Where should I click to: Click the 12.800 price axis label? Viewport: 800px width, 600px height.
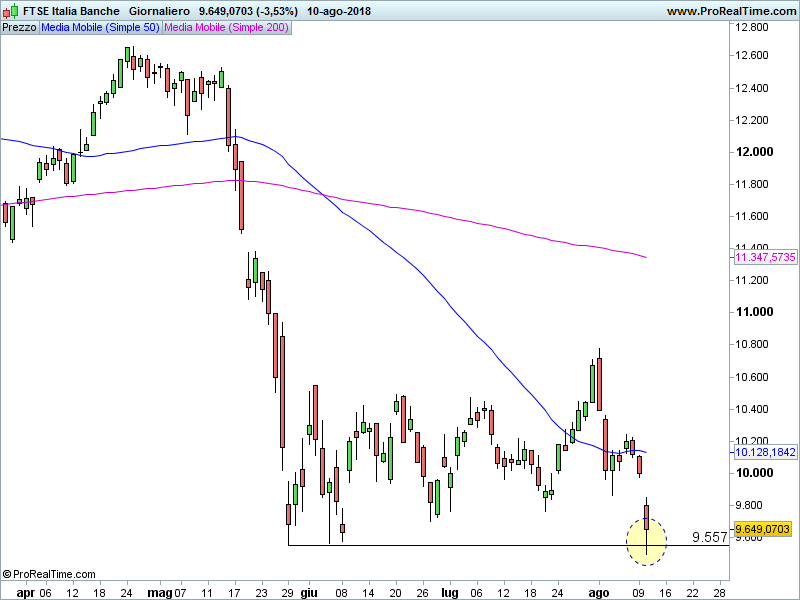[x=752, y=27]
